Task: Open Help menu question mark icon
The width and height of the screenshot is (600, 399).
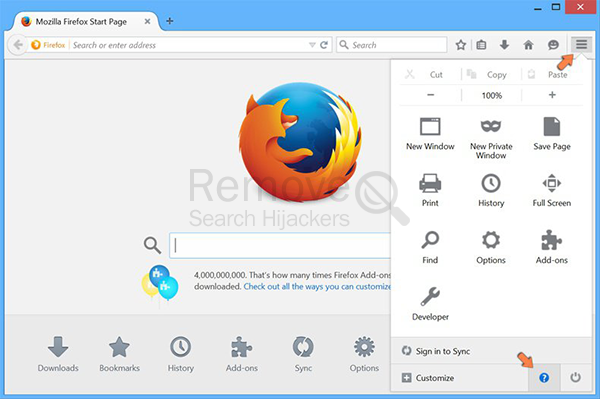Action: (x=544, y=378)
